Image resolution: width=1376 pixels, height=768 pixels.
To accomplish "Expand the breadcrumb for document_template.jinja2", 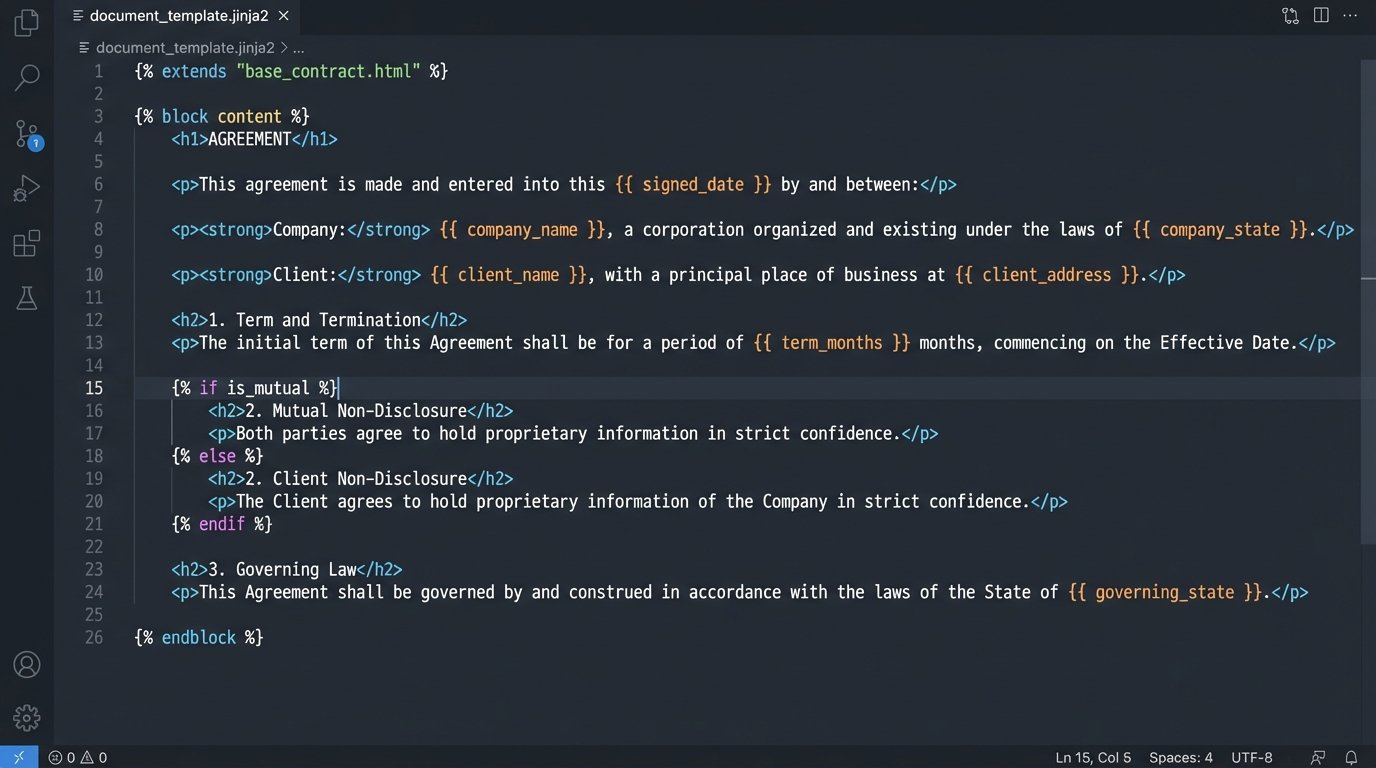I will [x=184, y=47].
